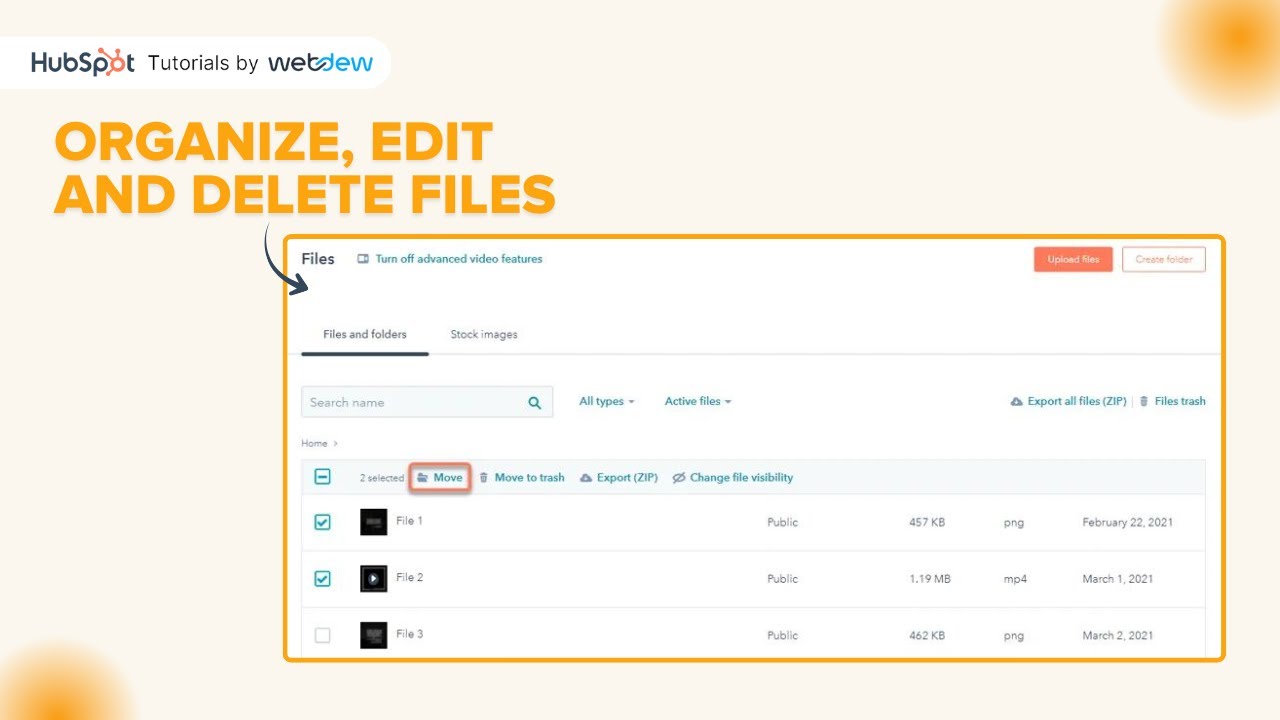Focus the Search name field

pyautogui.click(x=427, y=402)
